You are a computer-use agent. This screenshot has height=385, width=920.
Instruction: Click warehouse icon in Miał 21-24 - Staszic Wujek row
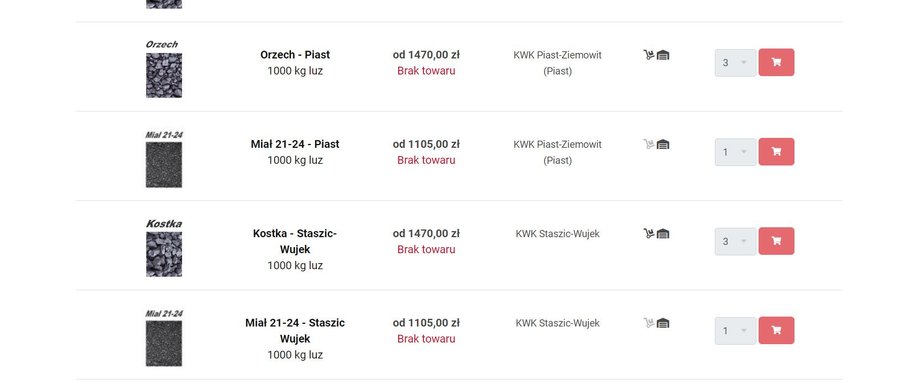coord(663,323)
